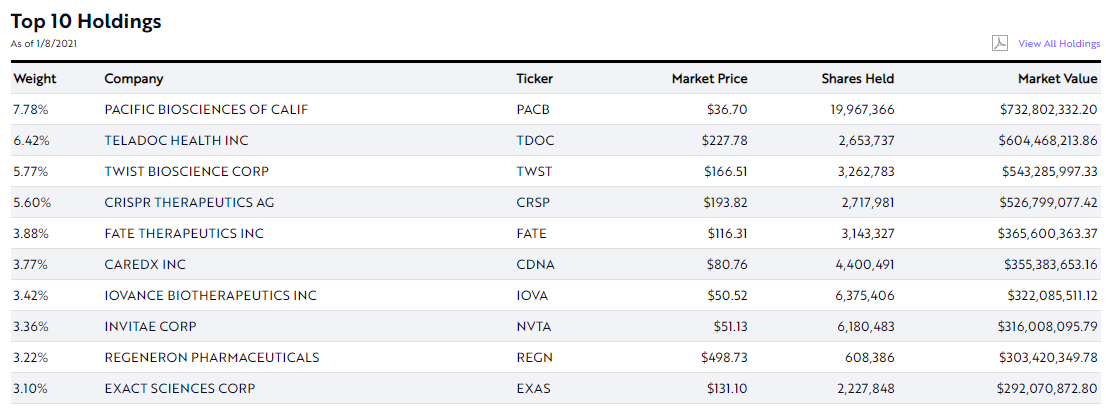The image size is (1106, 419).
Task: Select Pacific Biosciences of Calif company name
Action: (206, 110)
